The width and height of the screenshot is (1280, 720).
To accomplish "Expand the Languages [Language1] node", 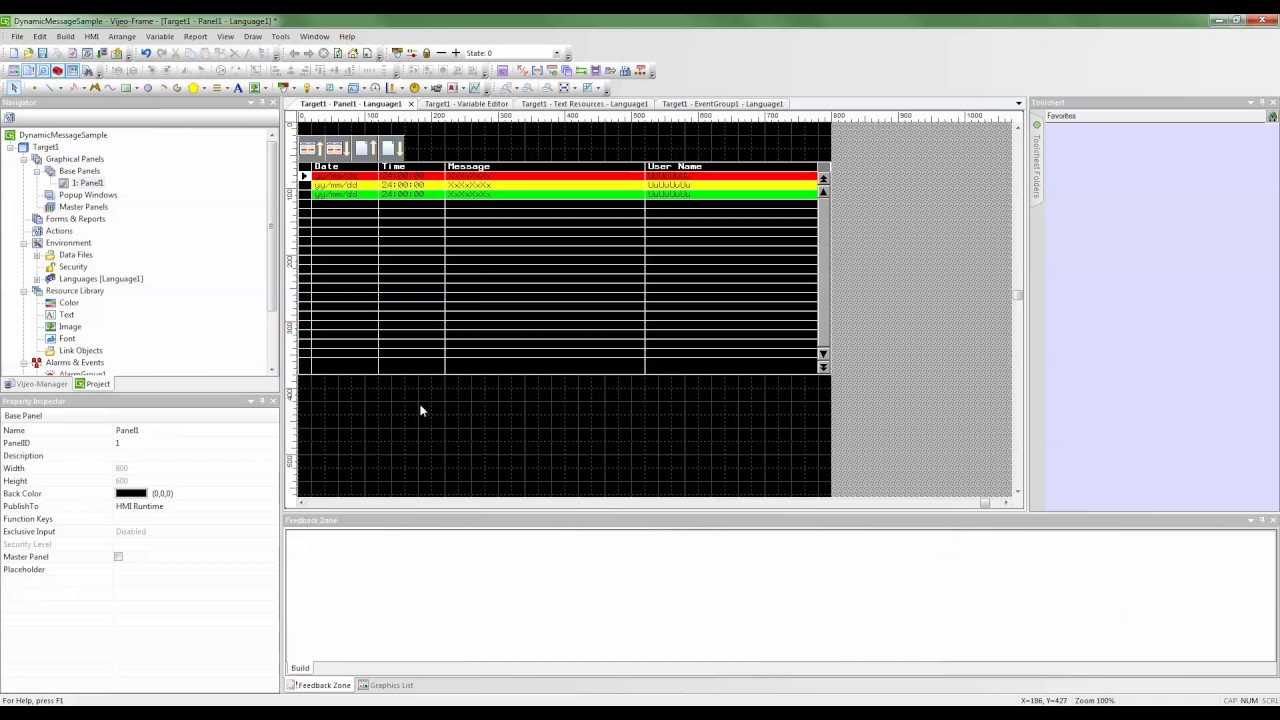I will click(x=37, y=279).
